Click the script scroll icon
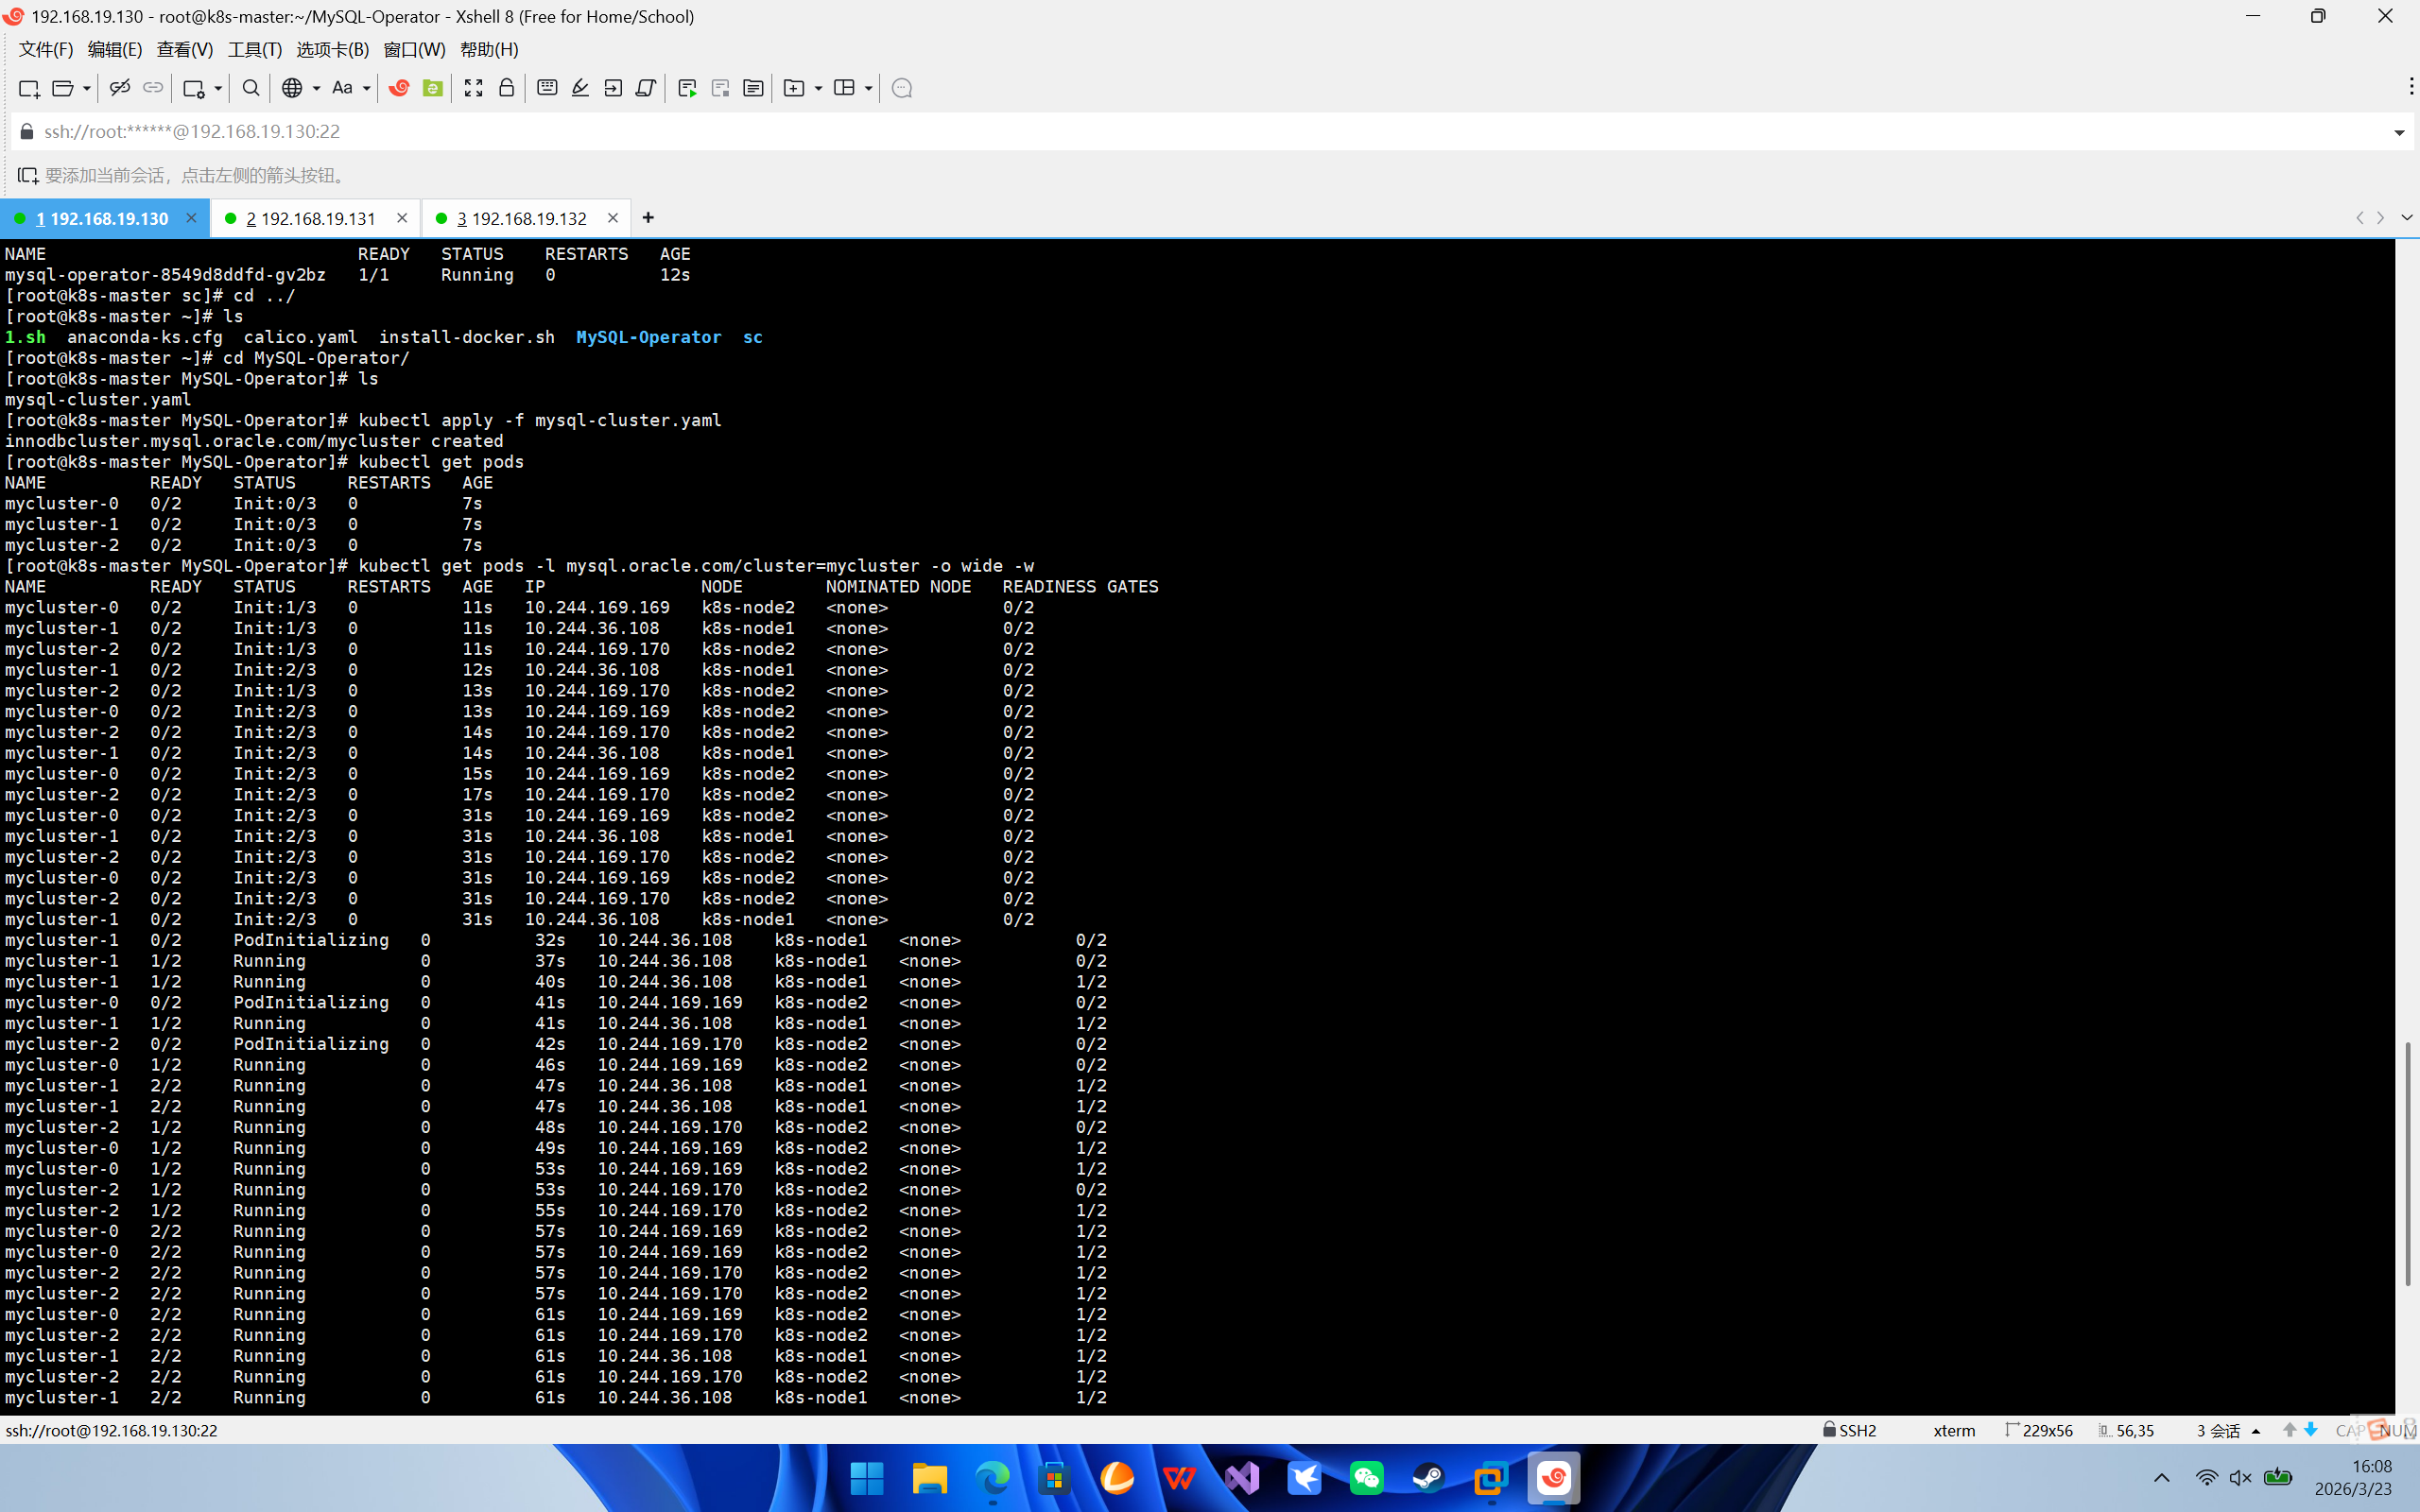This screenshot has width=2420, height=1512. (x=646, y=88)
